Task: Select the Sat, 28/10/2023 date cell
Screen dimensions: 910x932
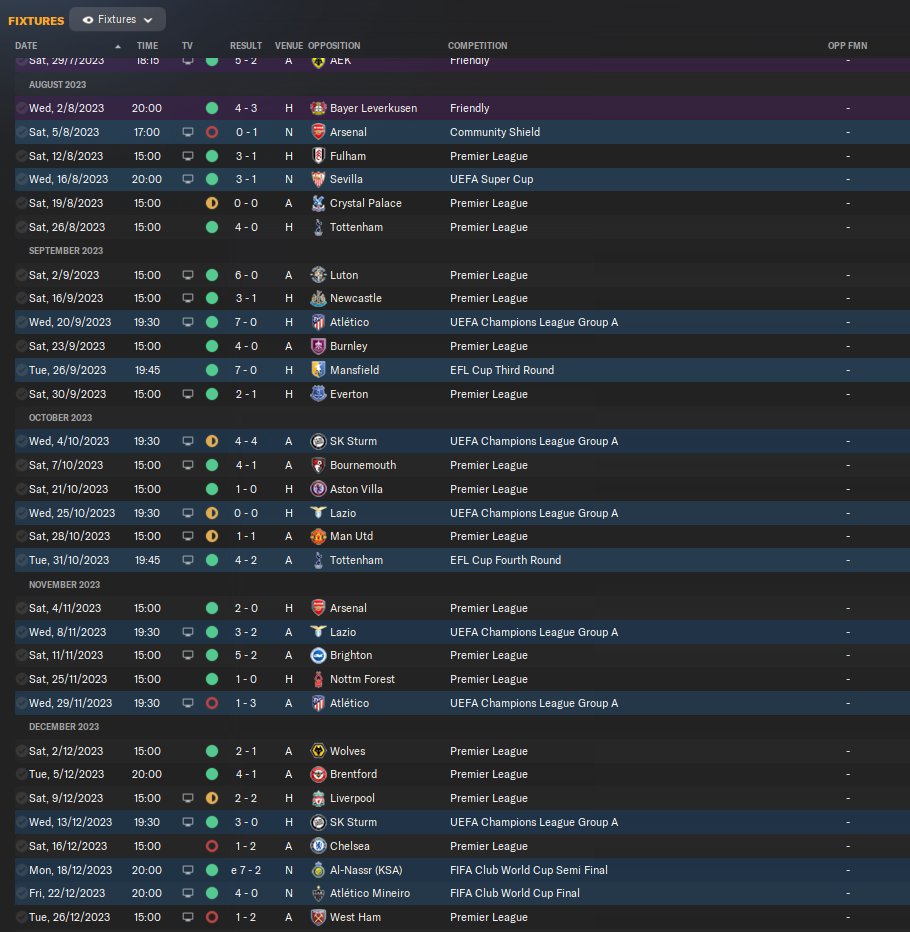Action: (x=70, y=536)
